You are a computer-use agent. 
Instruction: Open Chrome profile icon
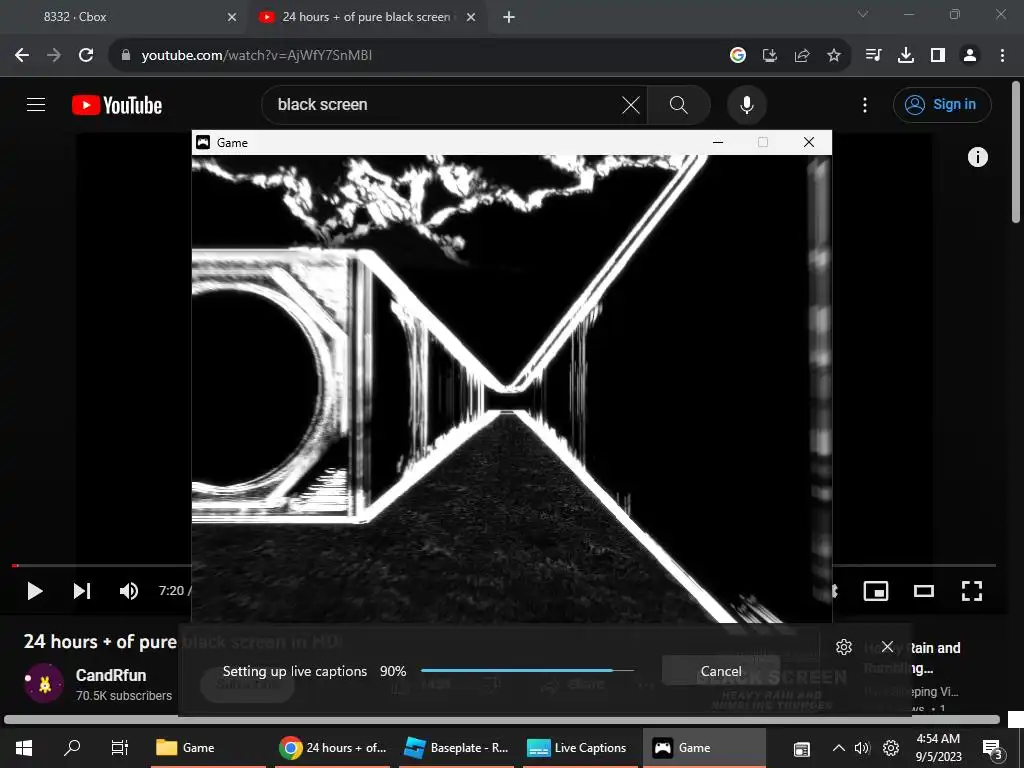click(970, 56)
